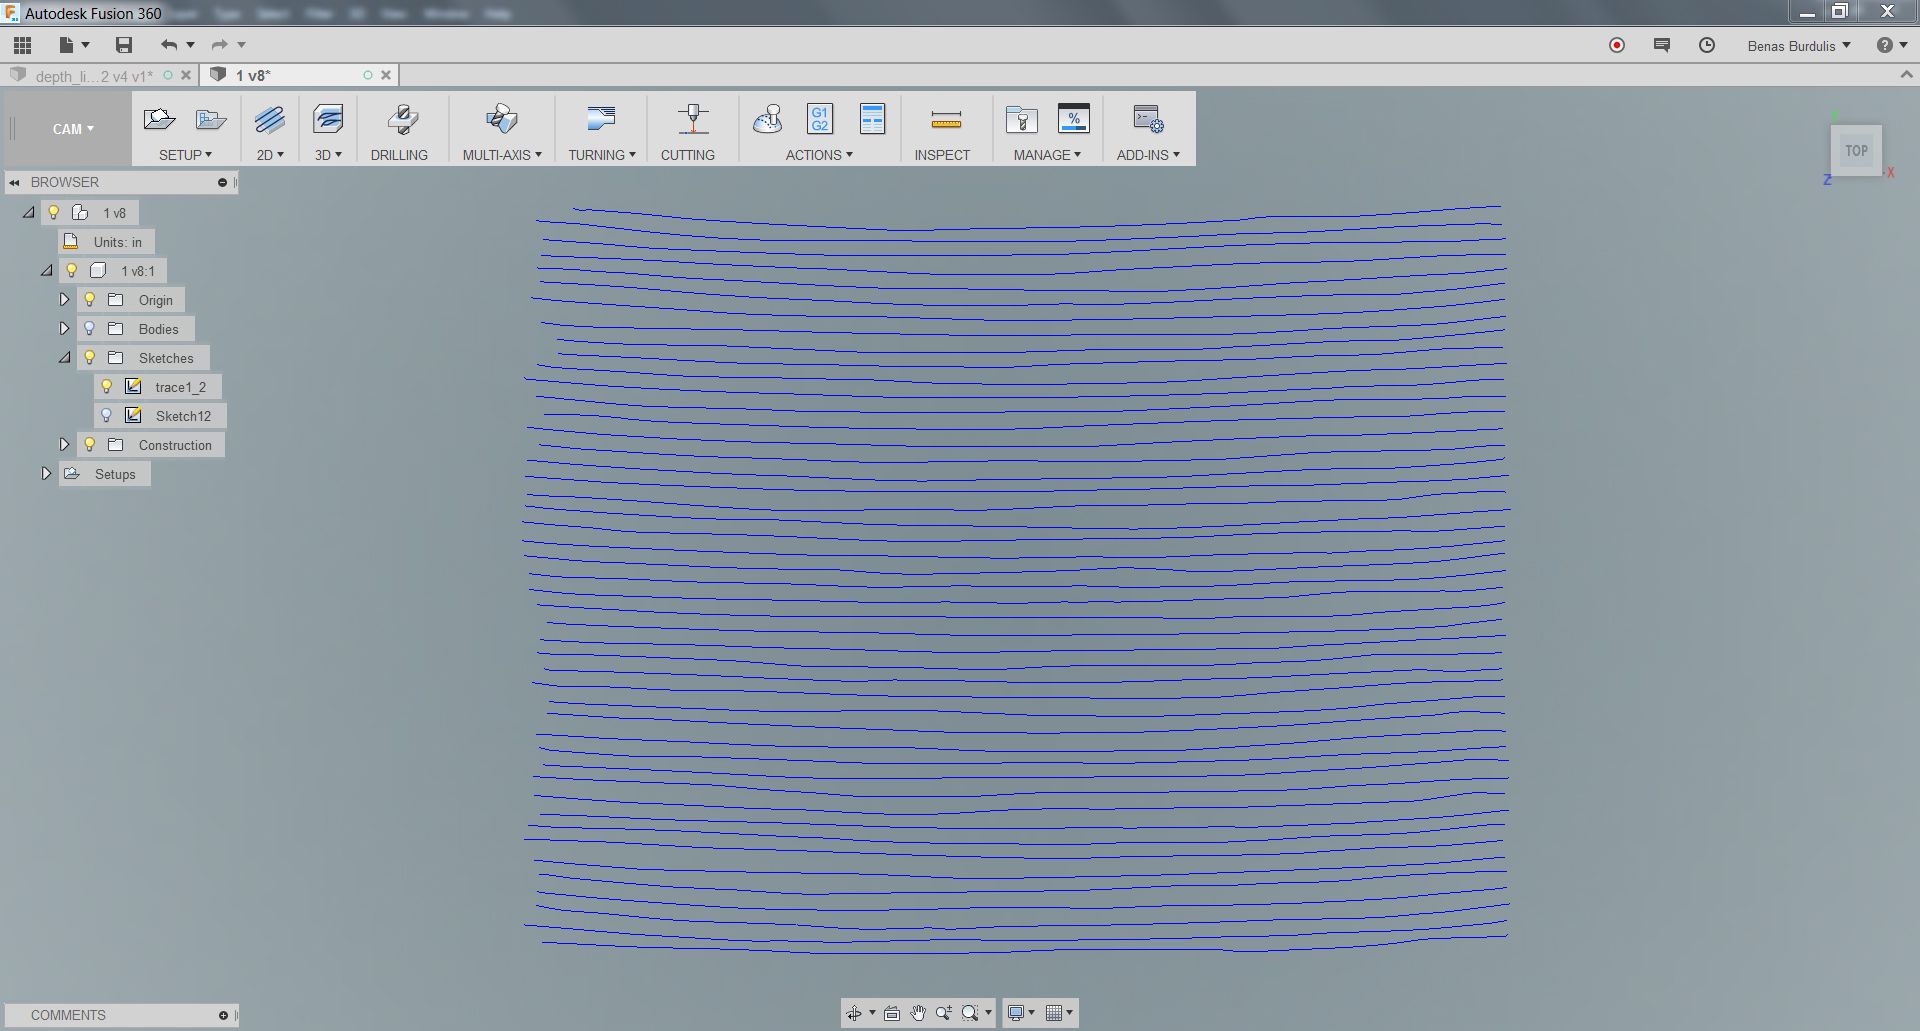Screen dimensions: 1920x1031
Task: Expand the Setups node
Action: point(46,473)
